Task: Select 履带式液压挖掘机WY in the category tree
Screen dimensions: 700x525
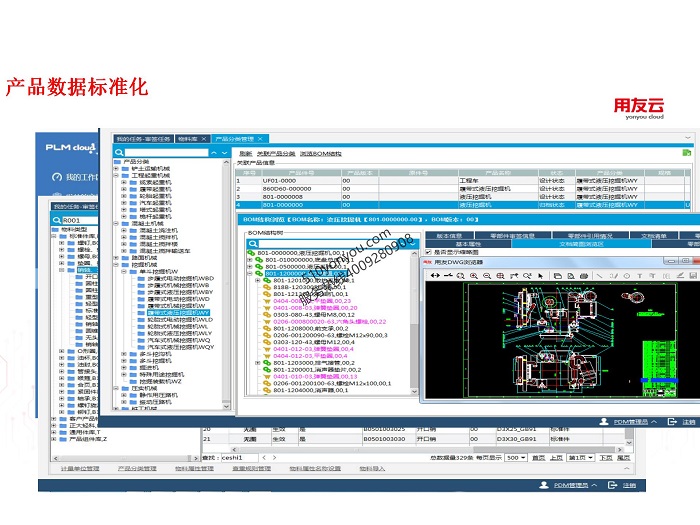Action: point(180,312)
